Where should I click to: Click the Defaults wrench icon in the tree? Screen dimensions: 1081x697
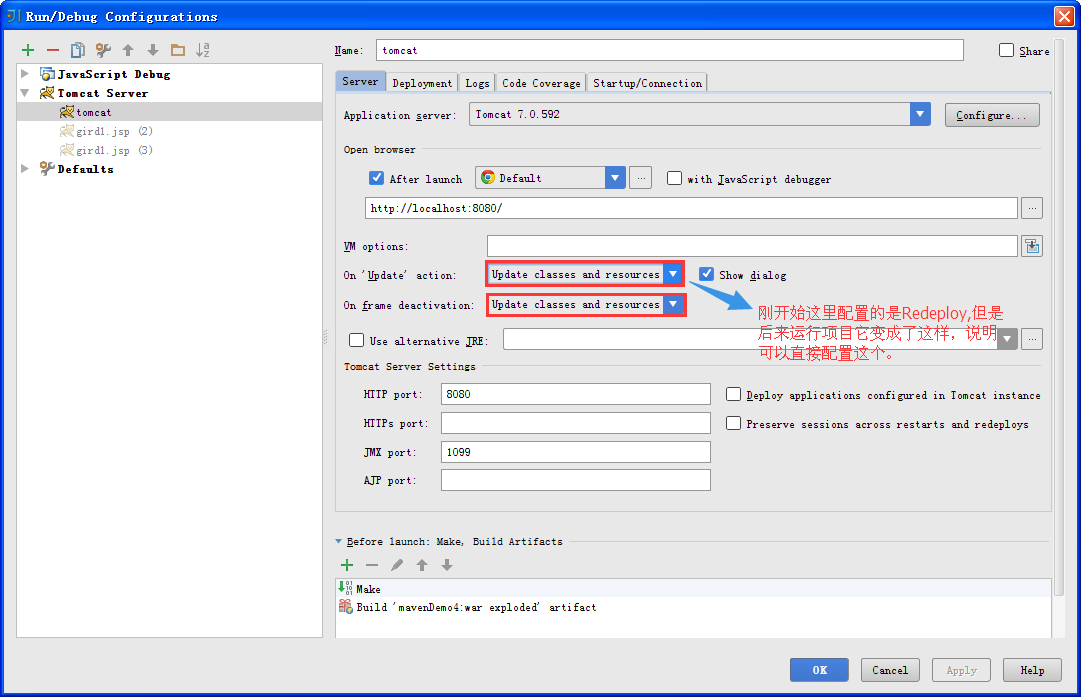point(47,169)
